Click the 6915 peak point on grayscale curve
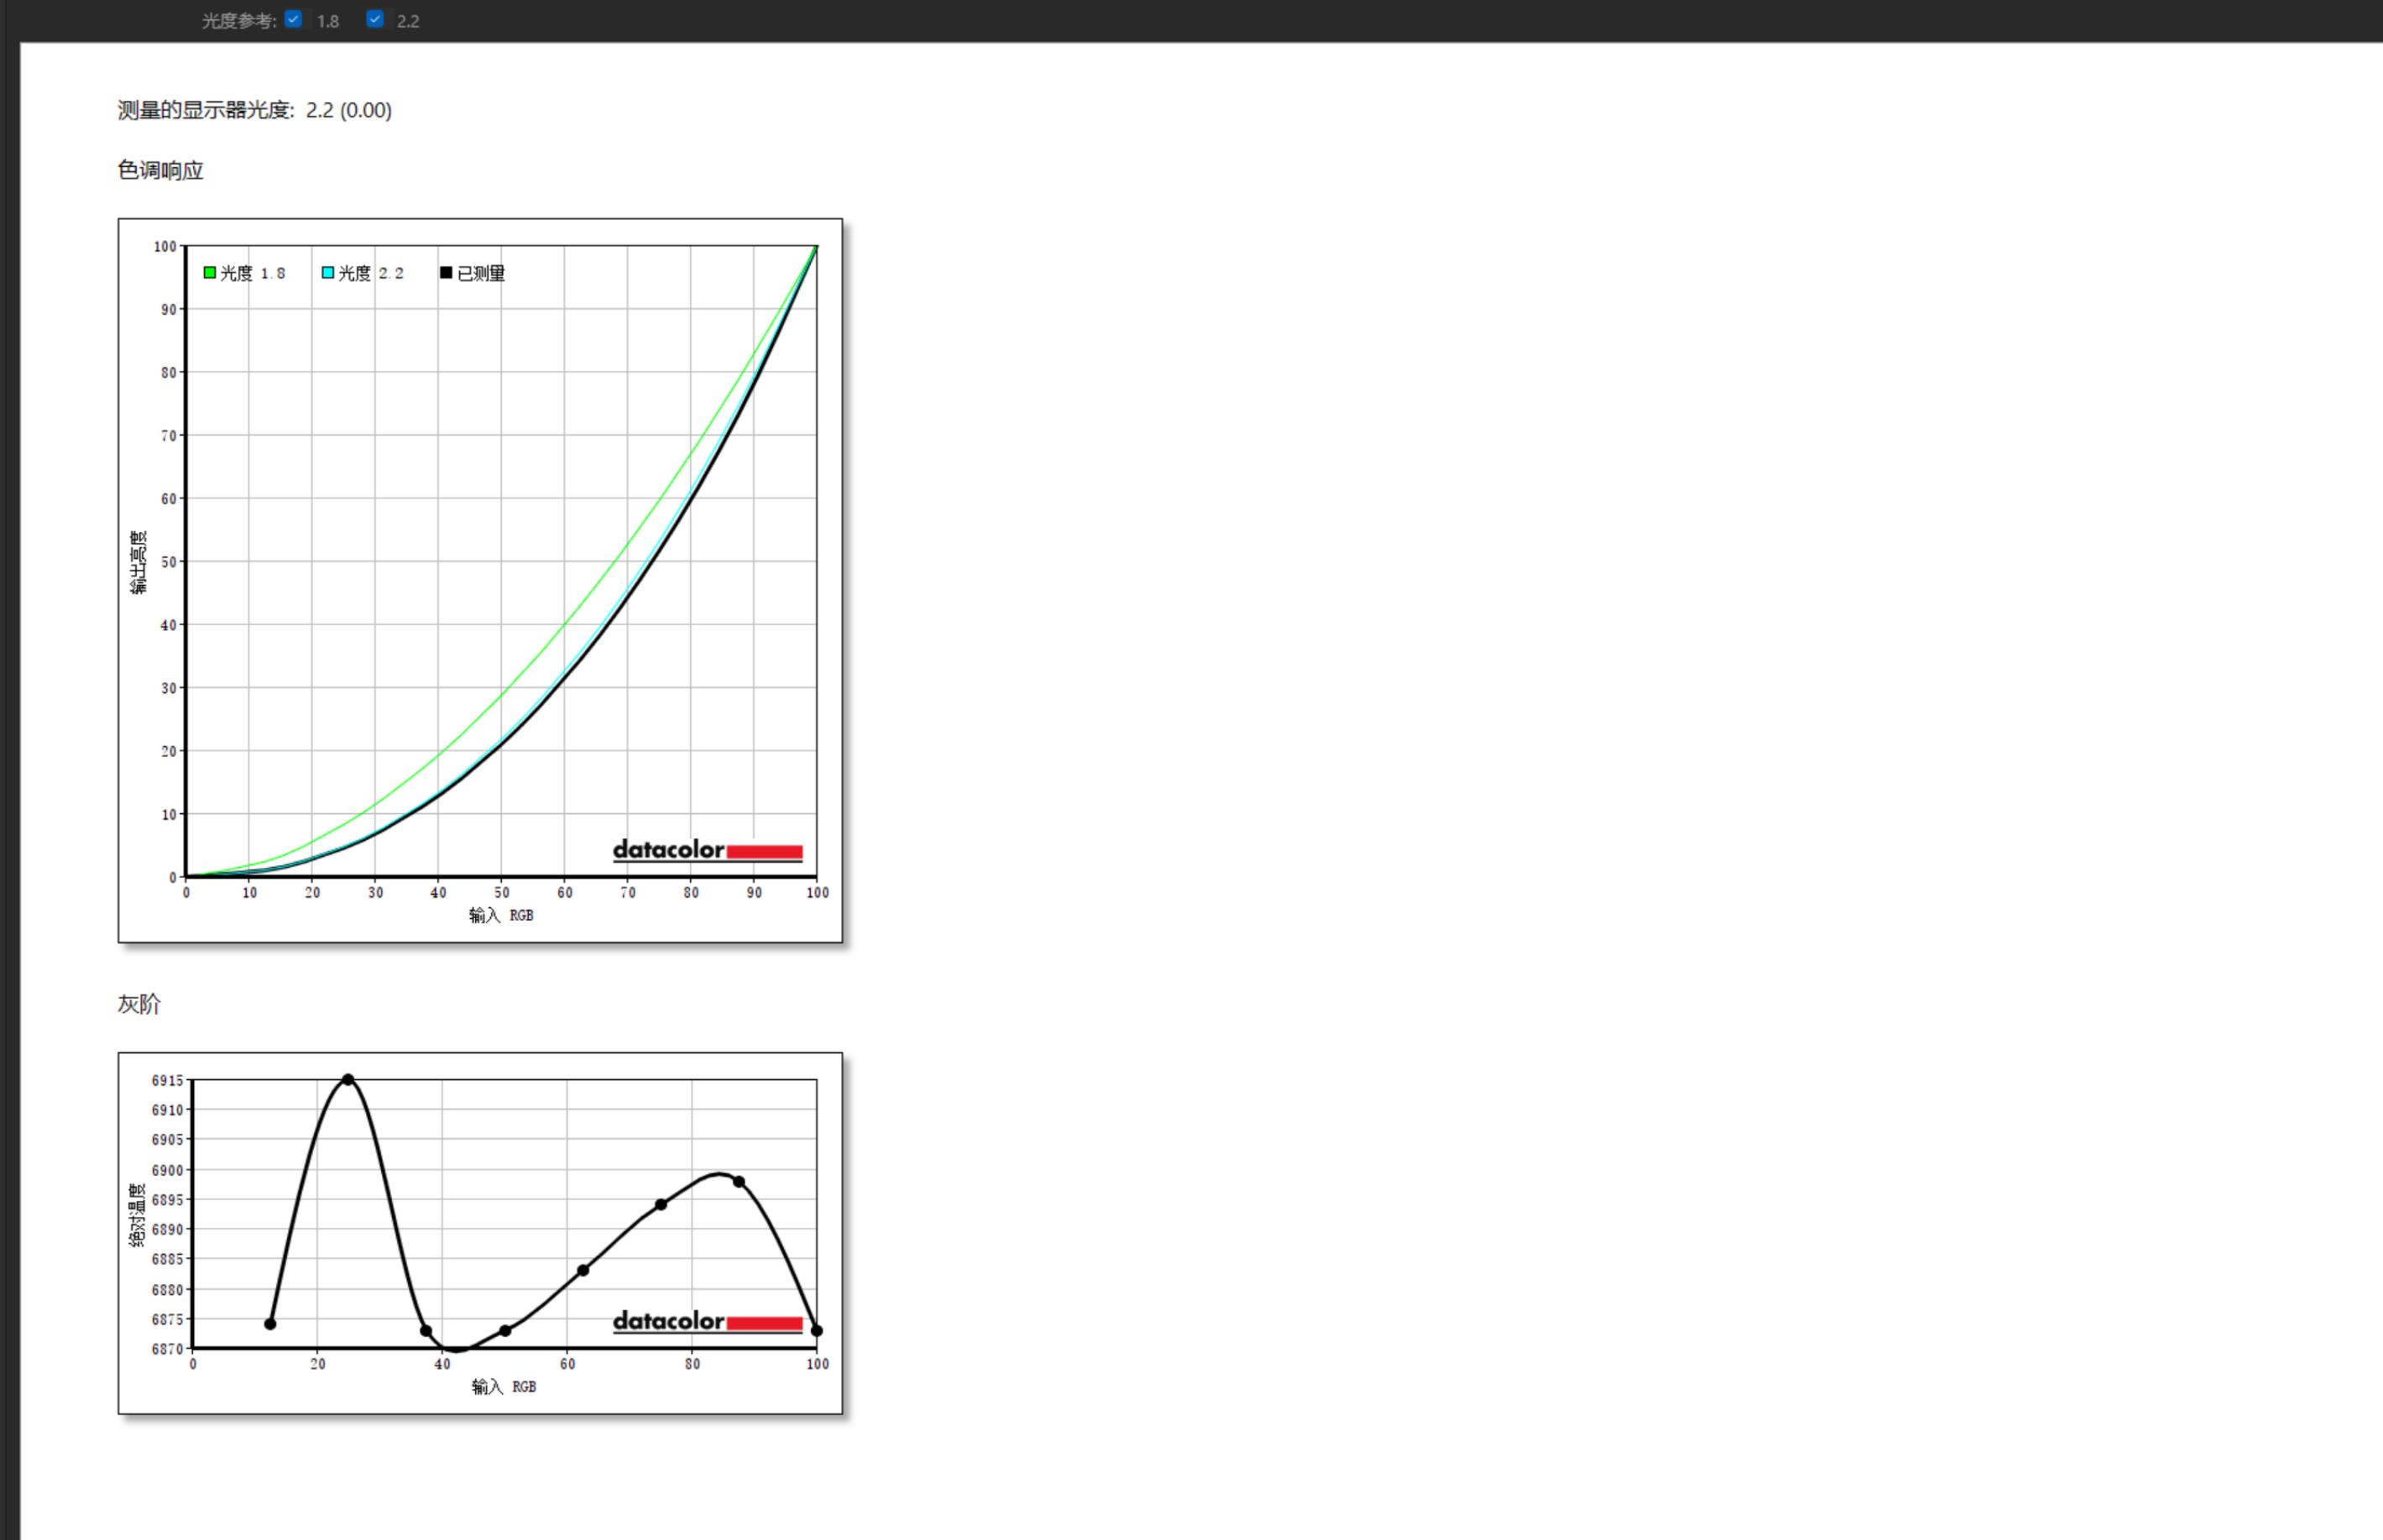The width and height of the screenshot is (2383, 1540). [x=348, y=1080]
